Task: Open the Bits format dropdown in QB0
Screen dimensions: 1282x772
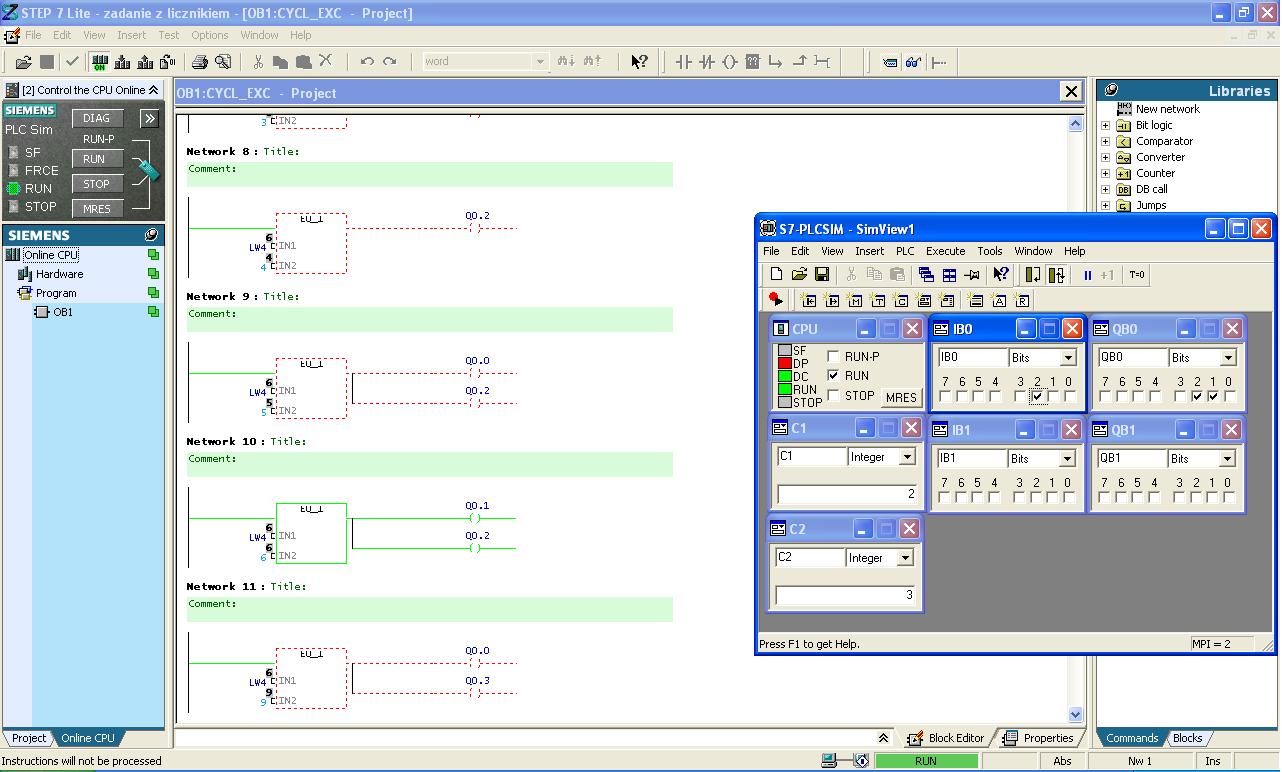Action: (x=1228, y=358)
